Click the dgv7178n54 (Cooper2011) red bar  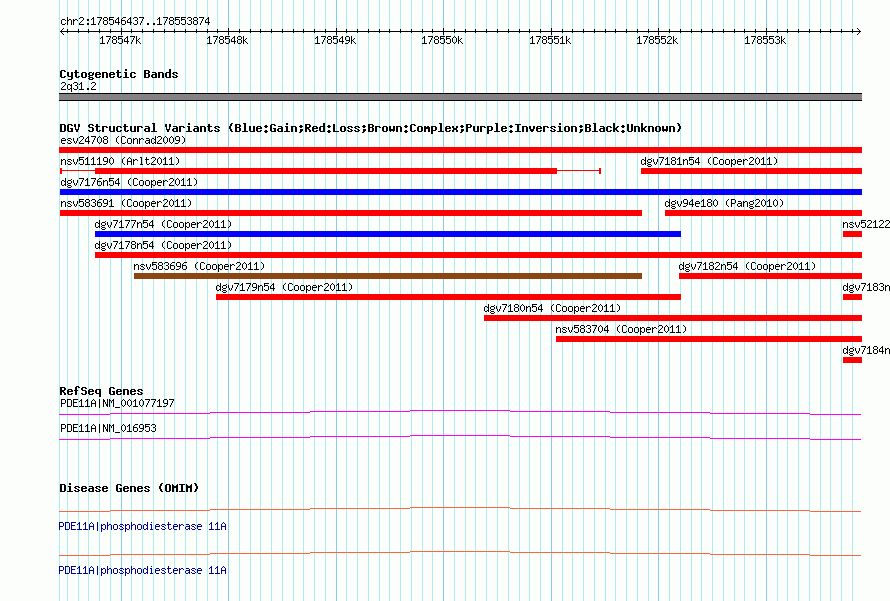click(x=478, y=255)
